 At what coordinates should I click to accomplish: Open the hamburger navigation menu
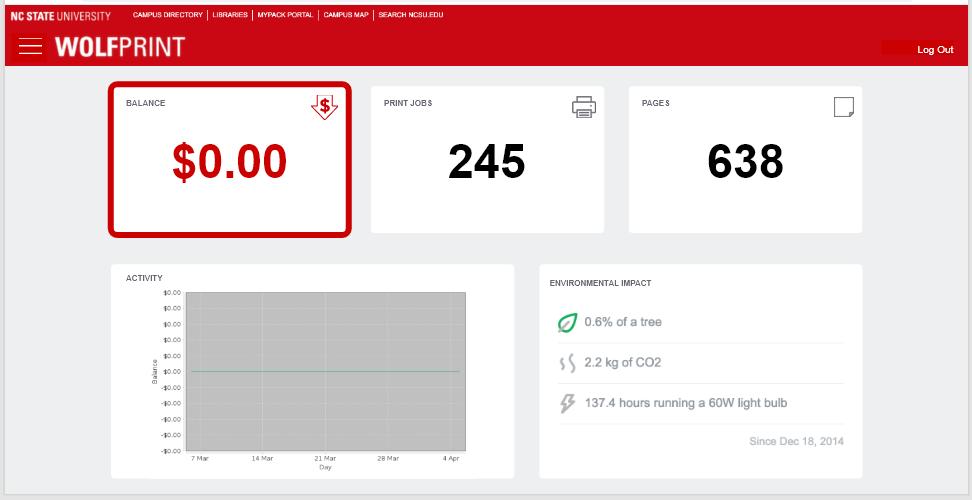(x=30, y=46)
